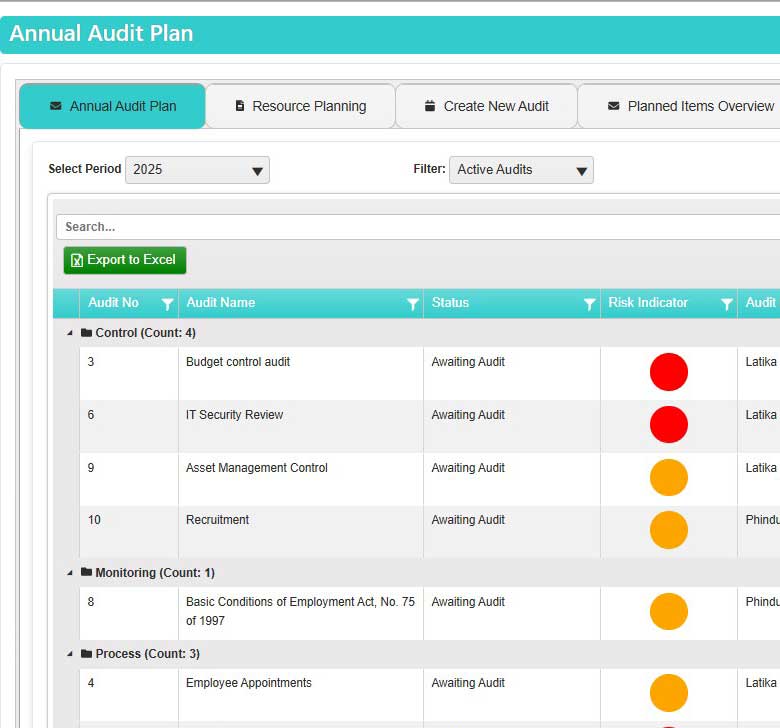This screenshot has width=780, height=728.
Task: Click the Annual Audit Plan tab envelope icon
Action: point(56,106)
